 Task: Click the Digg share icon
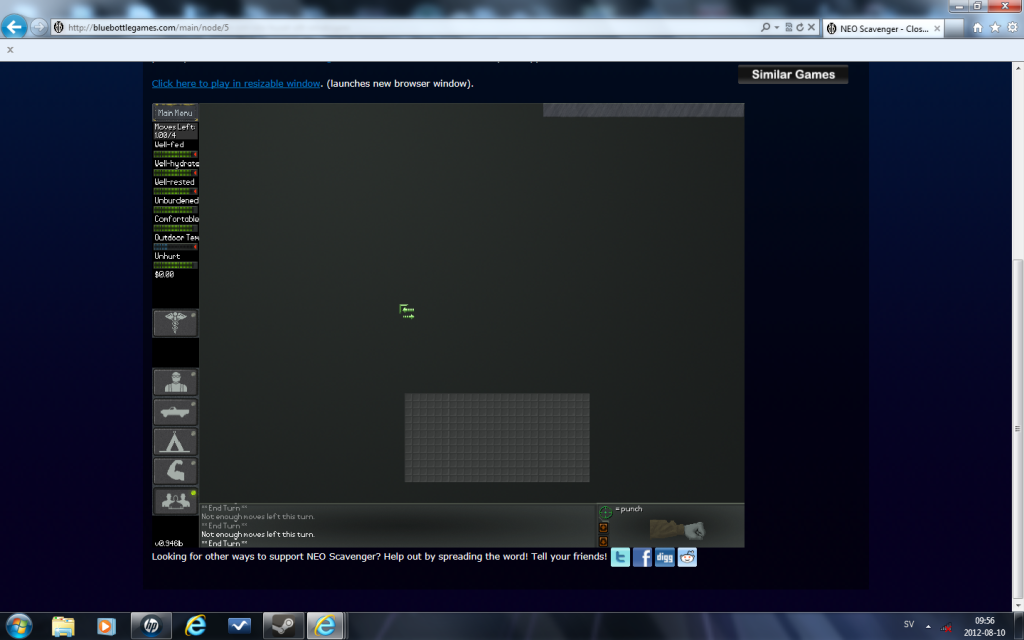point(664,558)
